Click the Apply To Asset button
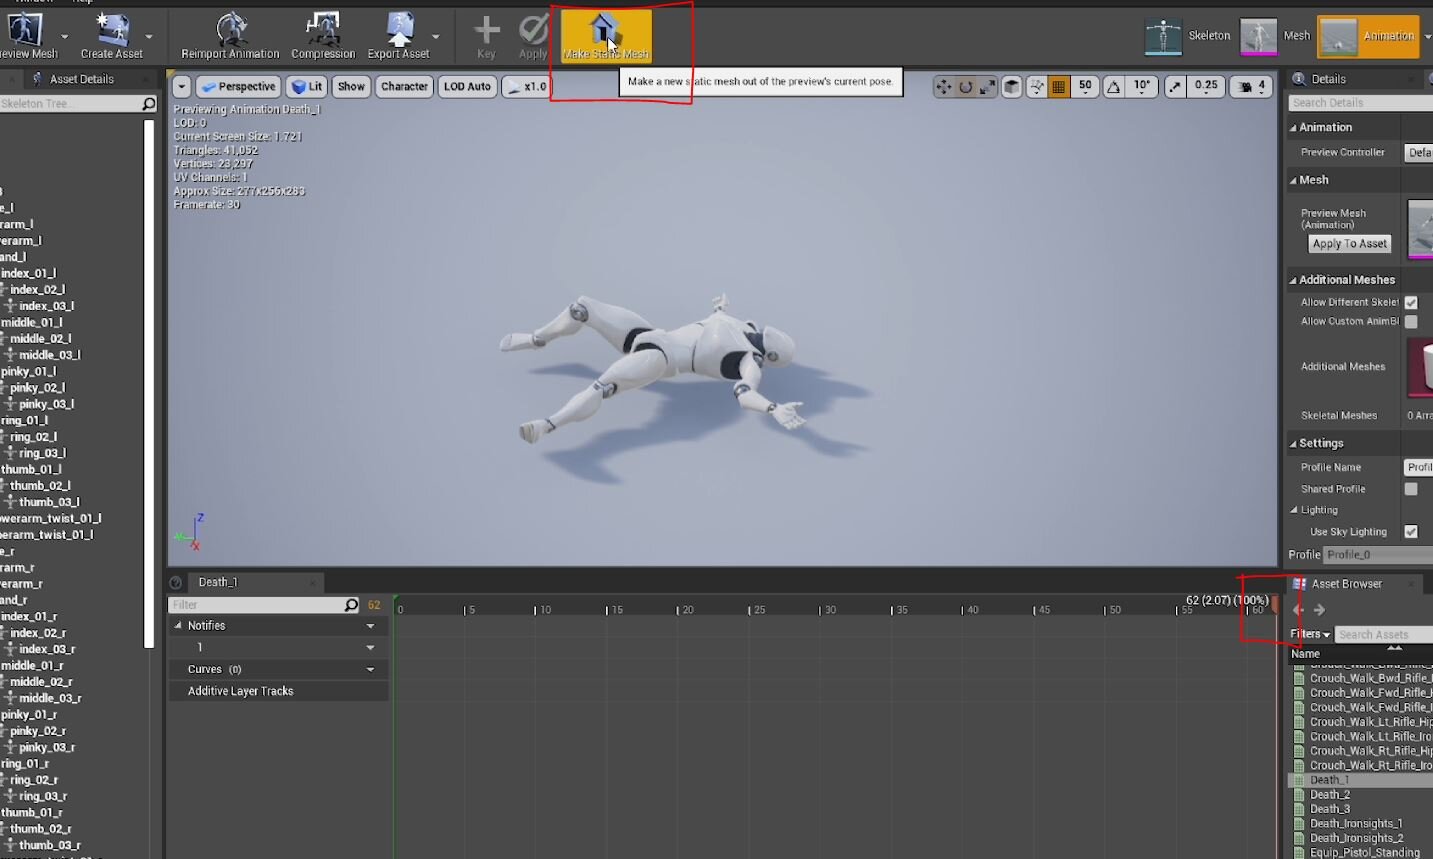 click(x=1349, y=243)
